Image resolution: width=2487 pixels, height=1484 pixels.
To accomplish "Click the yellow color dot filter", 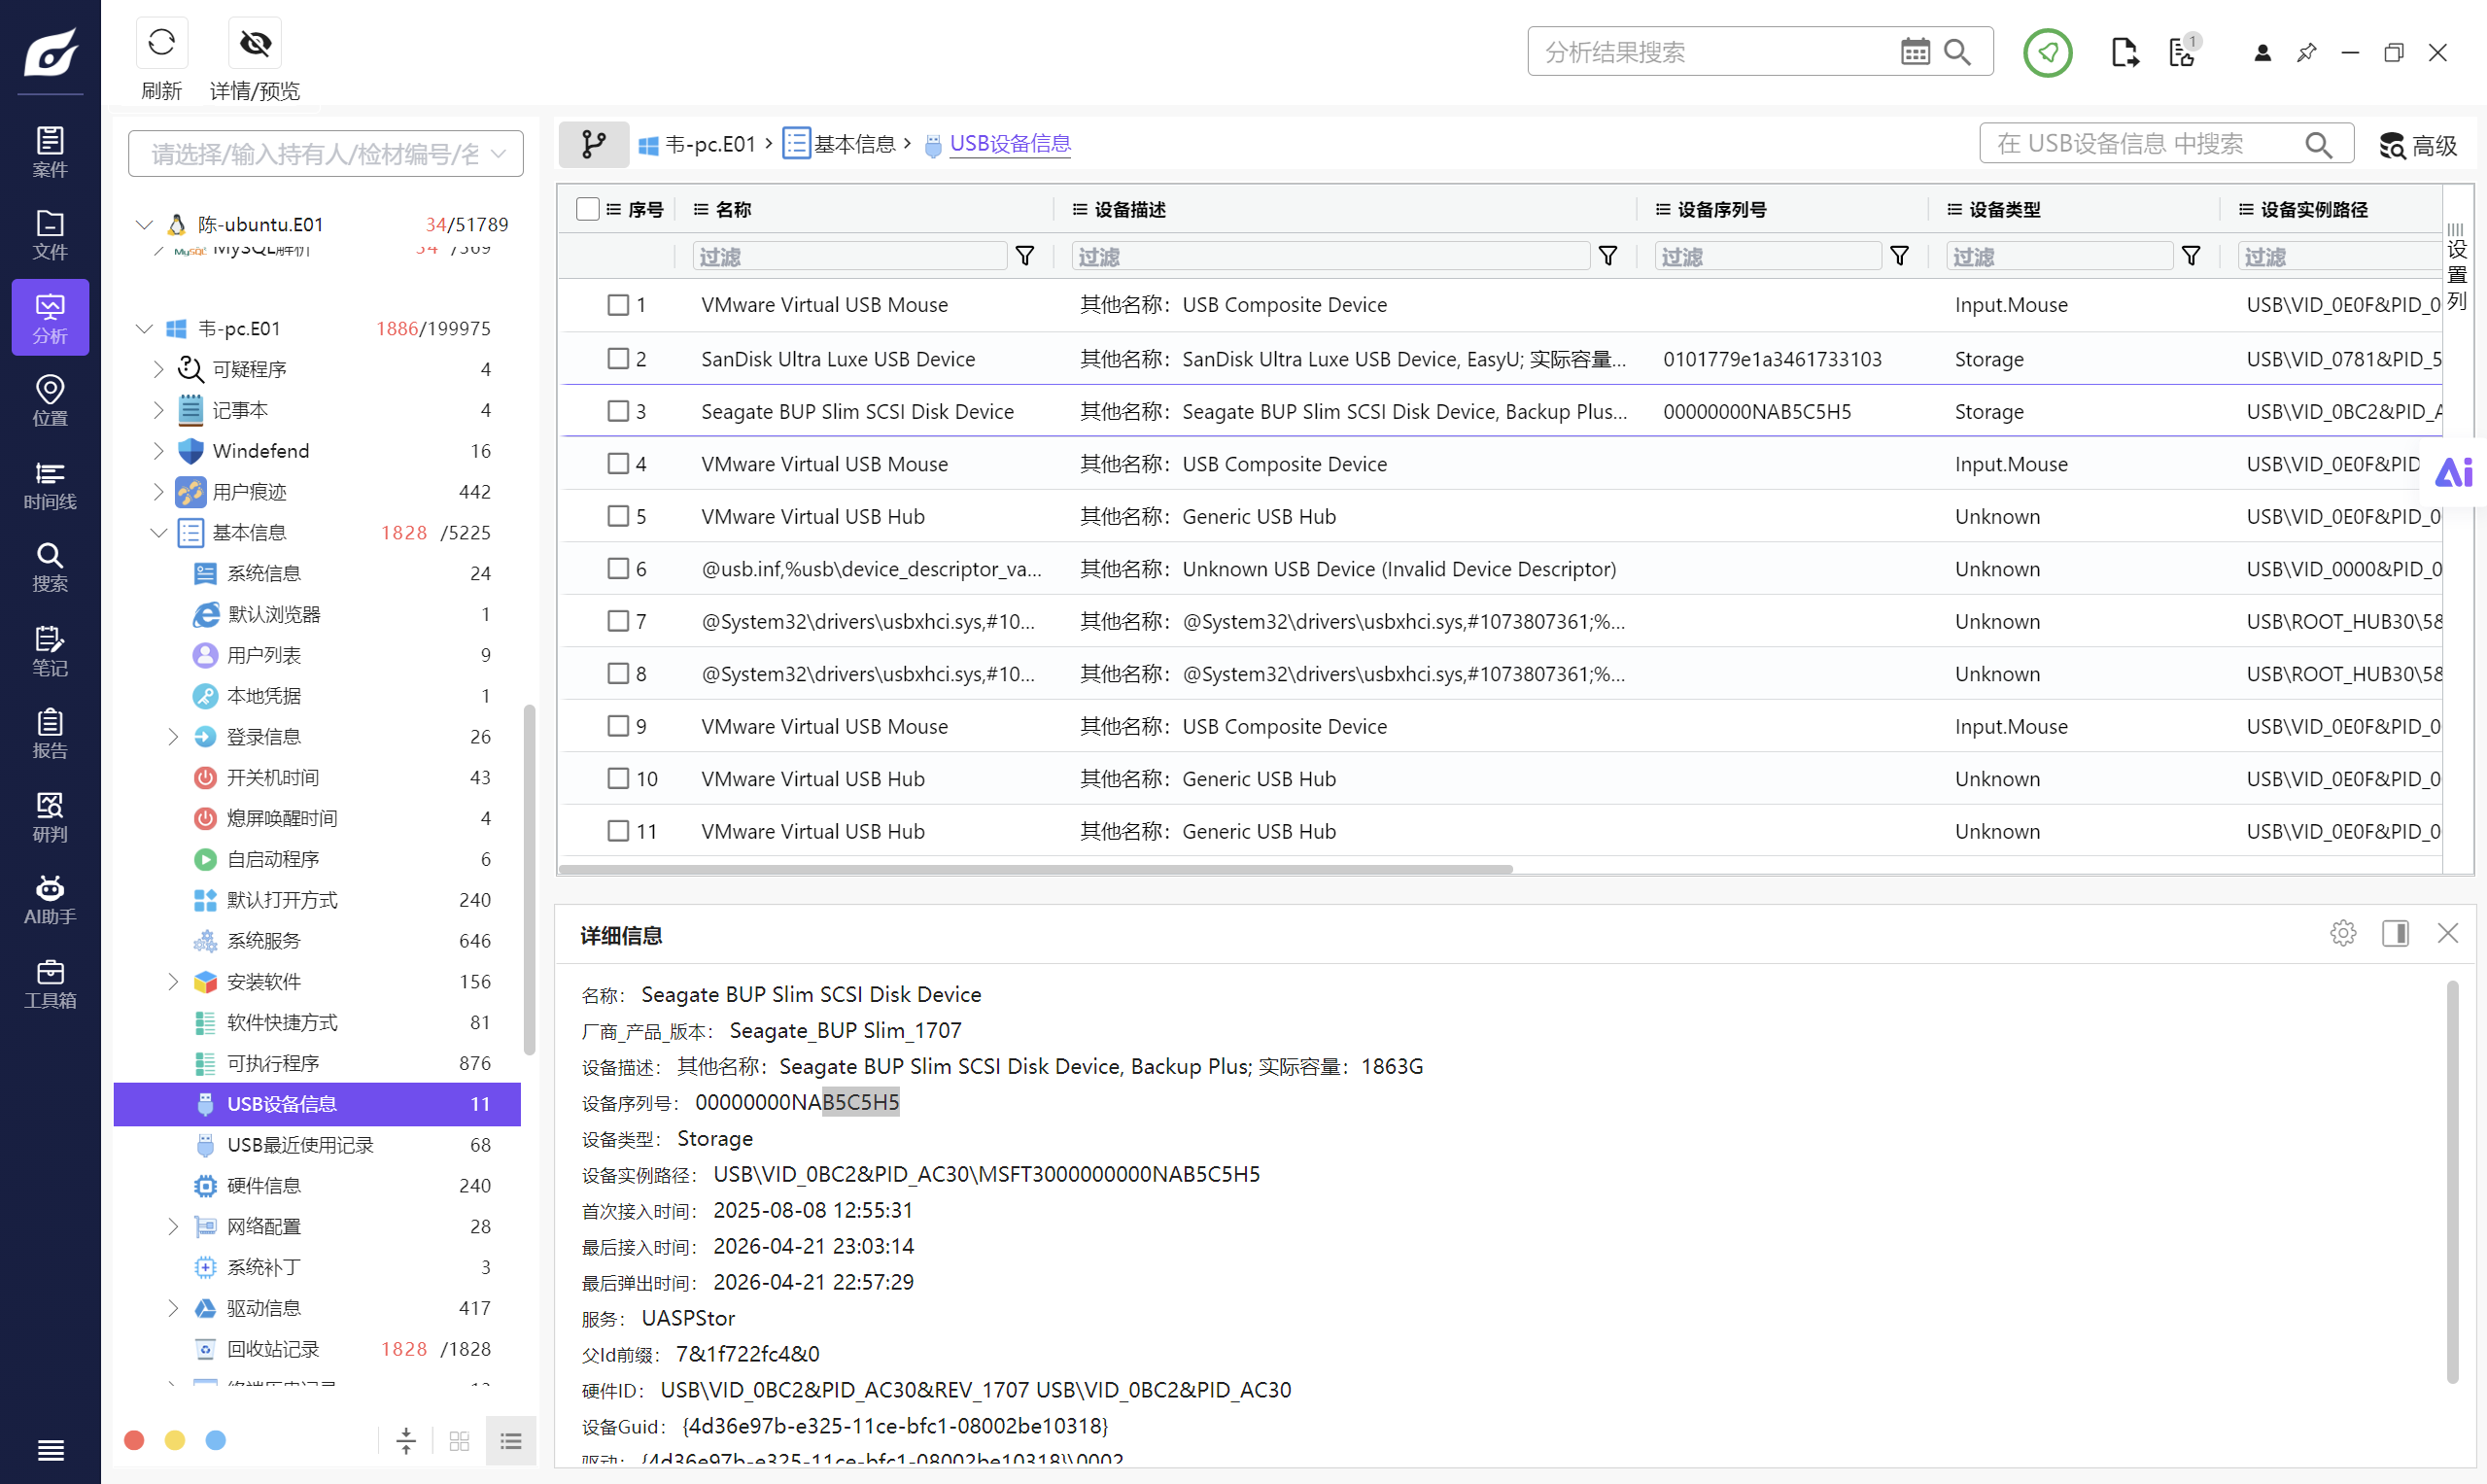I will [x=175, y=1440].
